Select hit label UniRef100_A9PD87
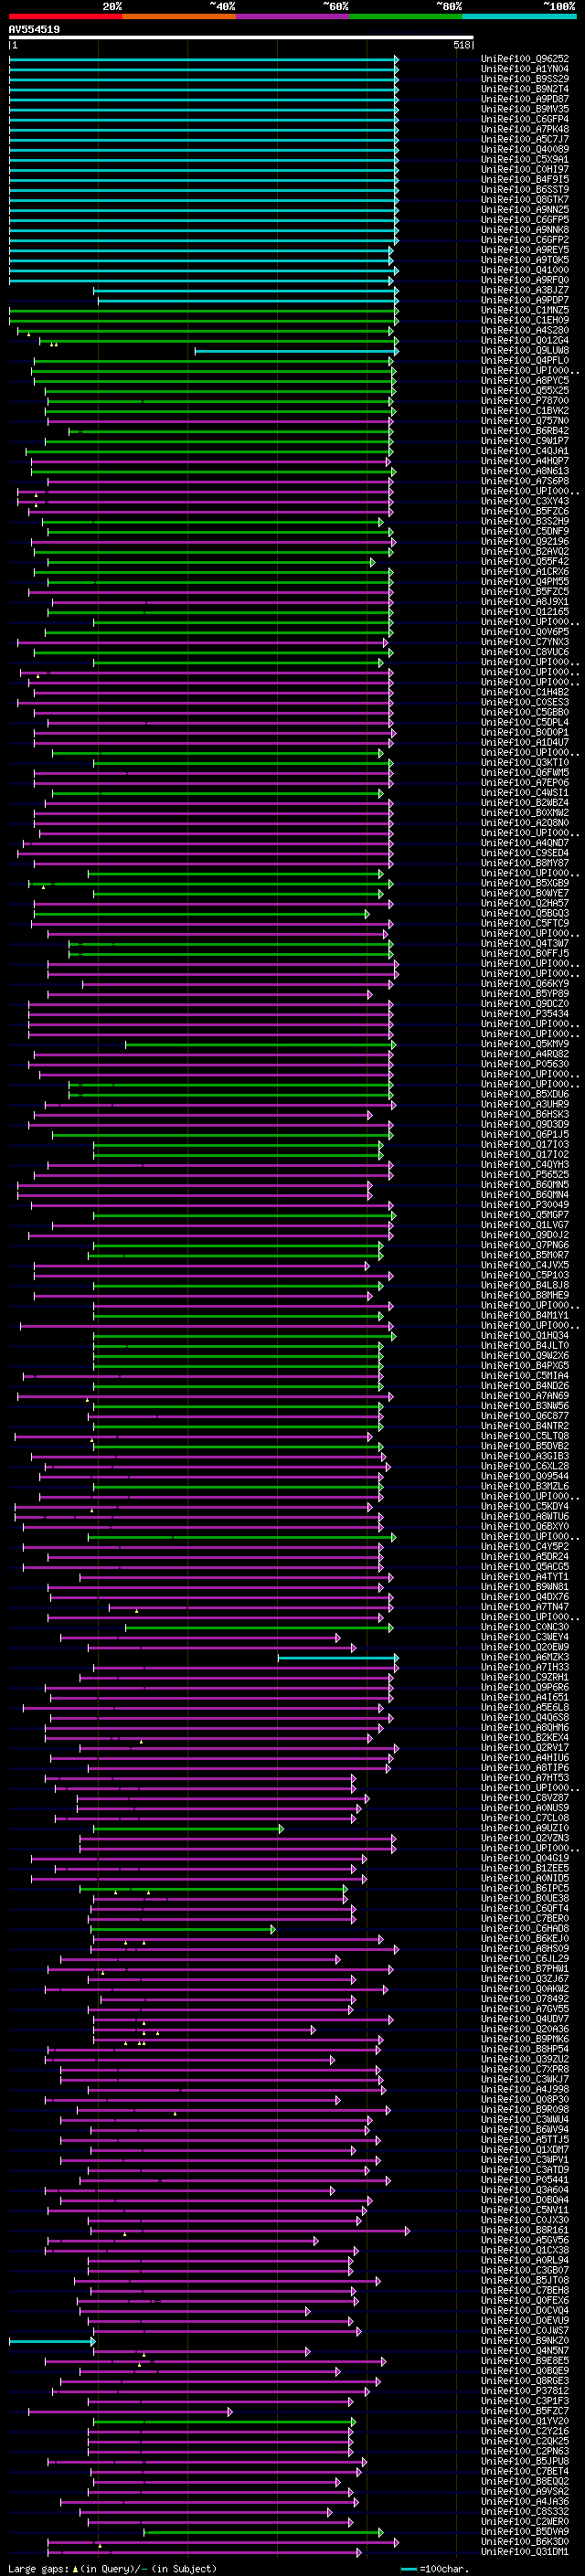The width and height of the screenshot is (585, 2576). pos(525,99)
